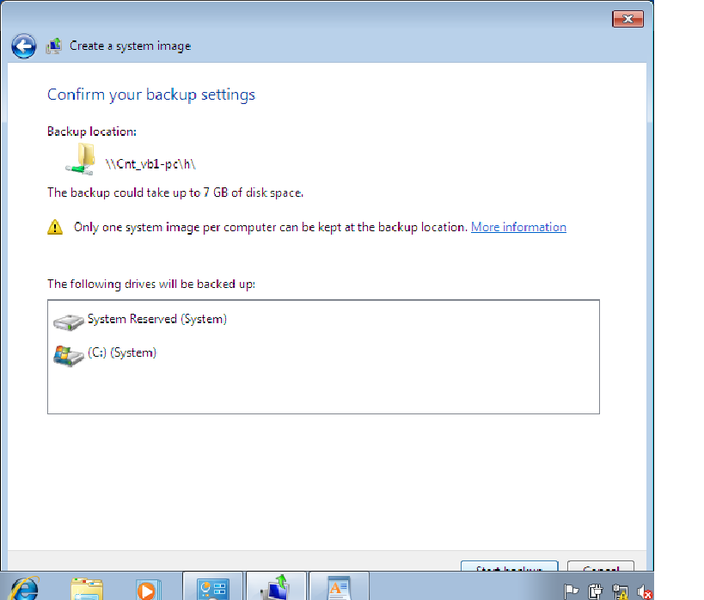Open the document editor taskbar window
Image resolution: width=704 pixels, height=600 pixels.
pos(338,588)
